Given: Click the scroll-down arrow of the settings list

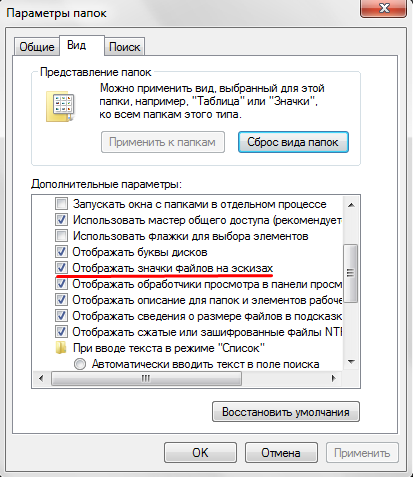Looking at the screenshot, I should pyautogui.click(x=351, y=361).
